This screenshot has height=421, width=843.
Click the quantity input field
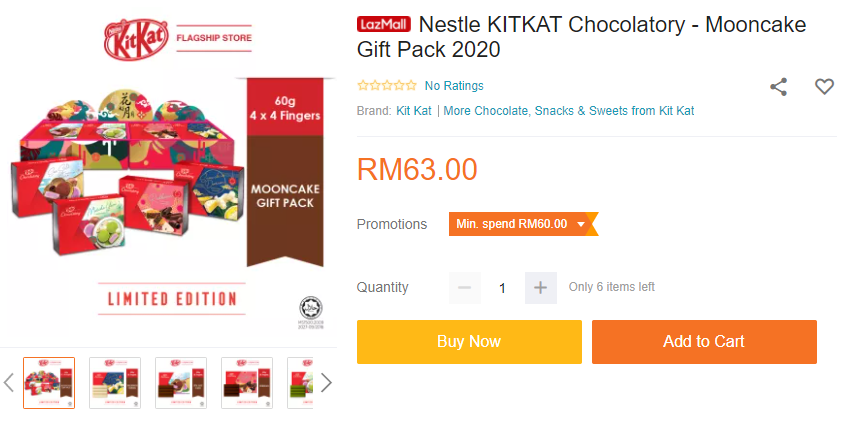[502, 288]
